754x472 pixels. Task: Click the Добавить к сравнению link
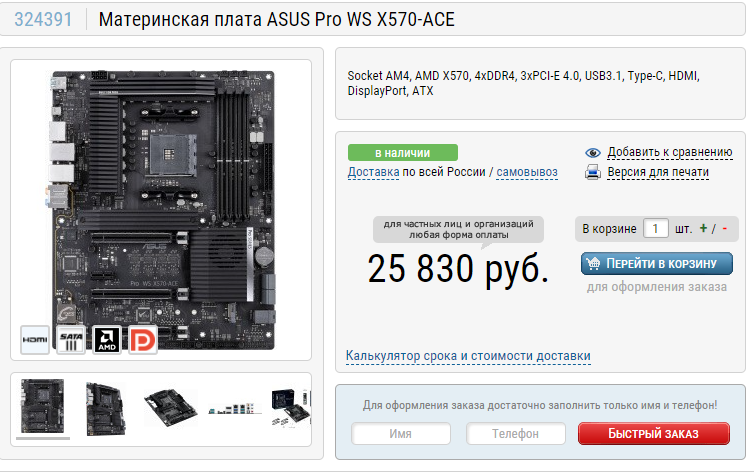click(x=669, y=152)
